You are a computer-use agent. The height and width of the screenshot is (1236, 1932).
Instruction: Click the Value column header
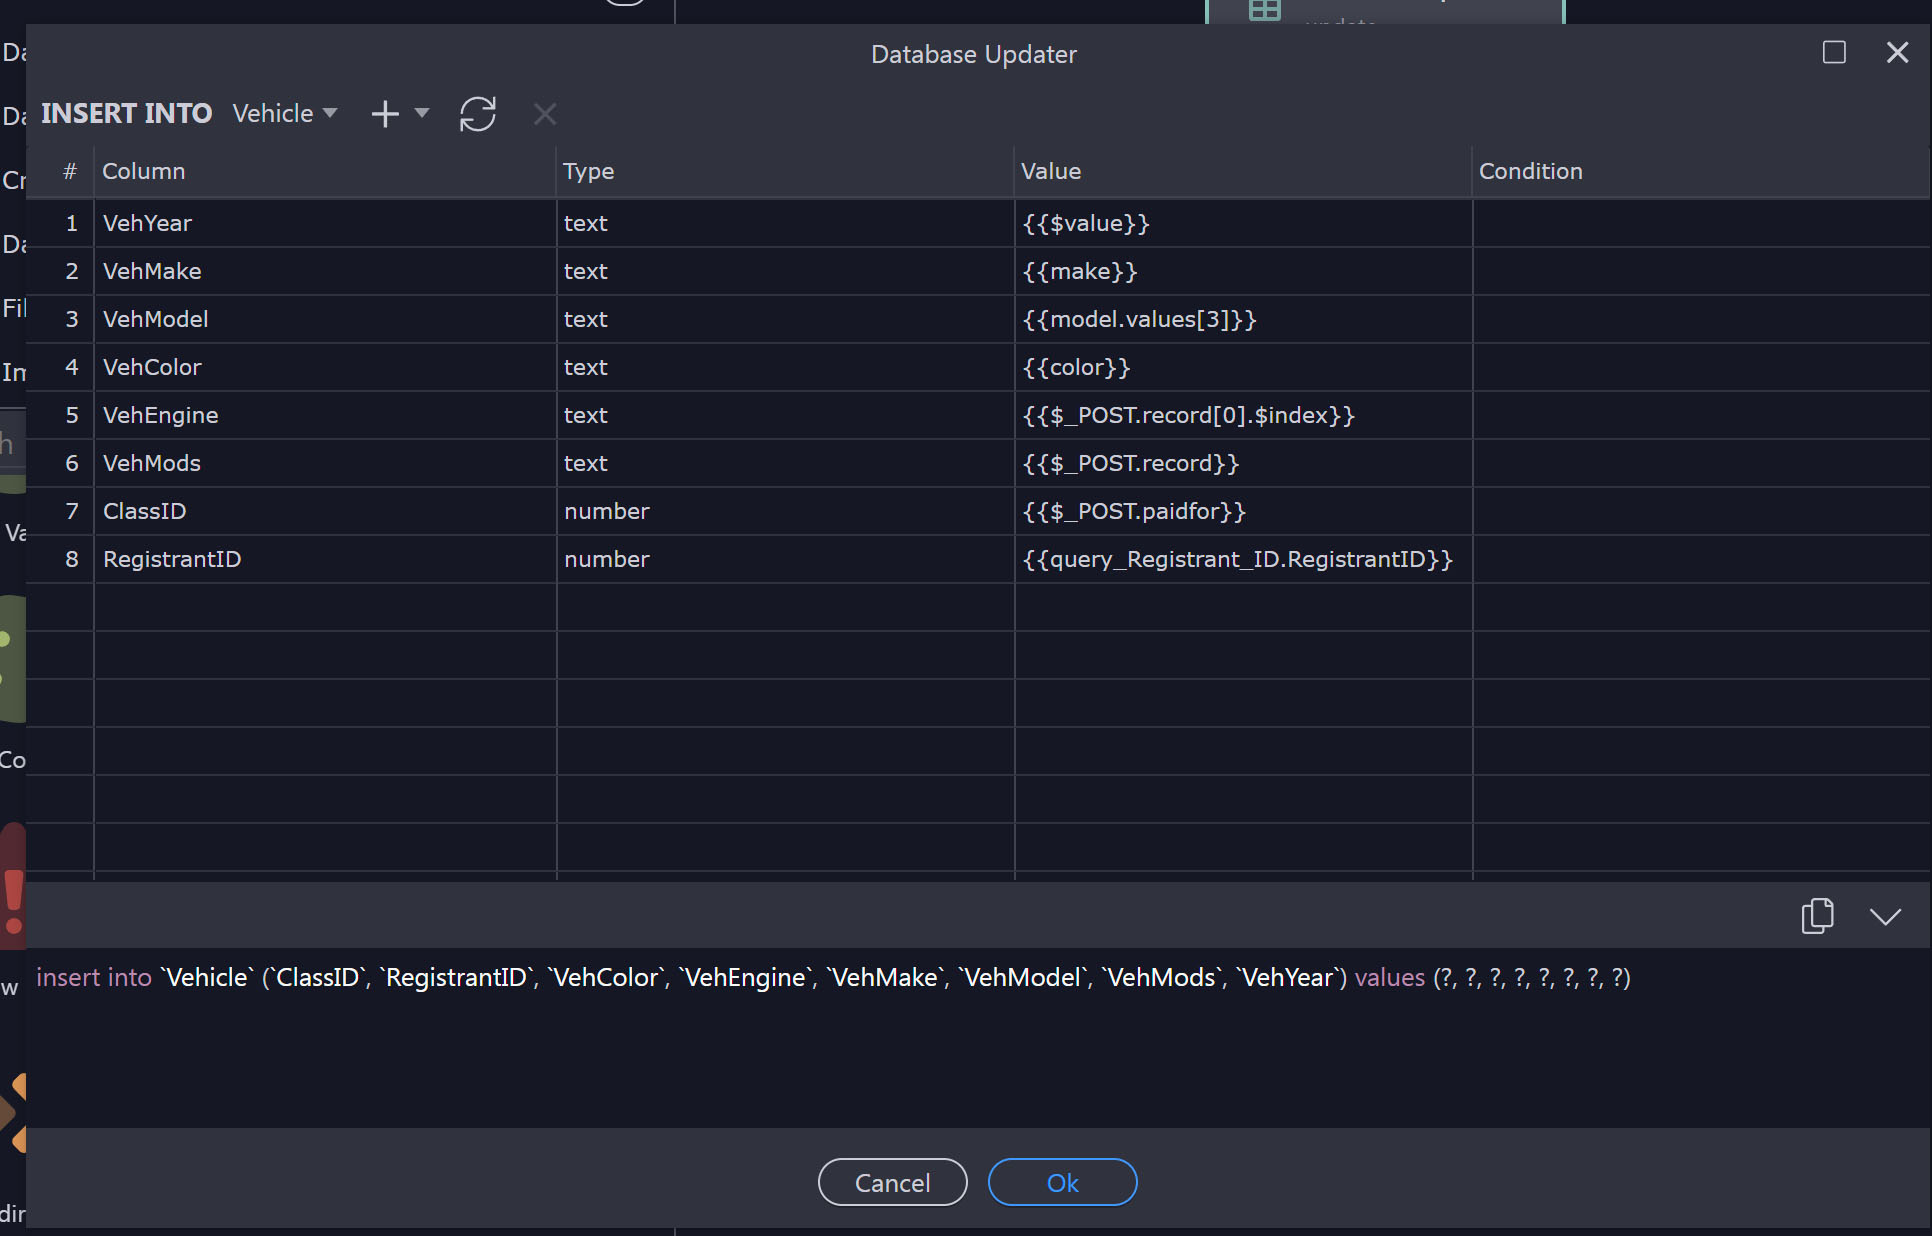1243,171
